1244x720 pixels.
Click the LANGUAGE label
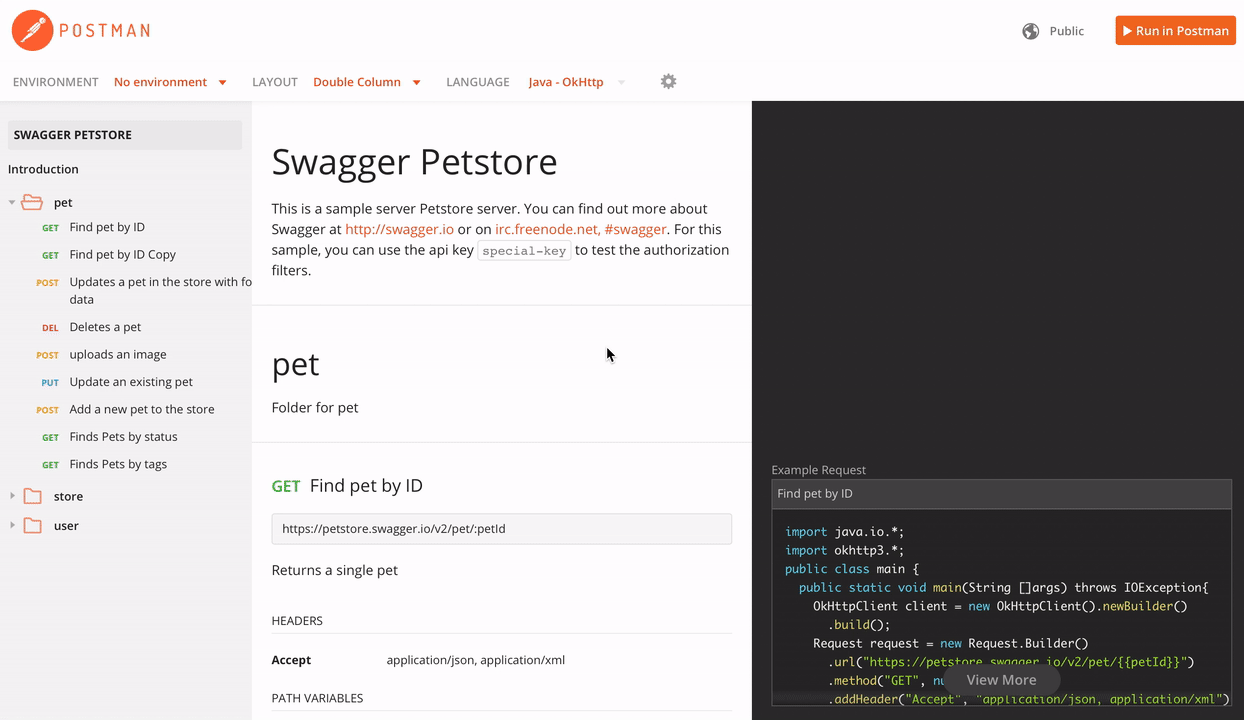[478, 82]
